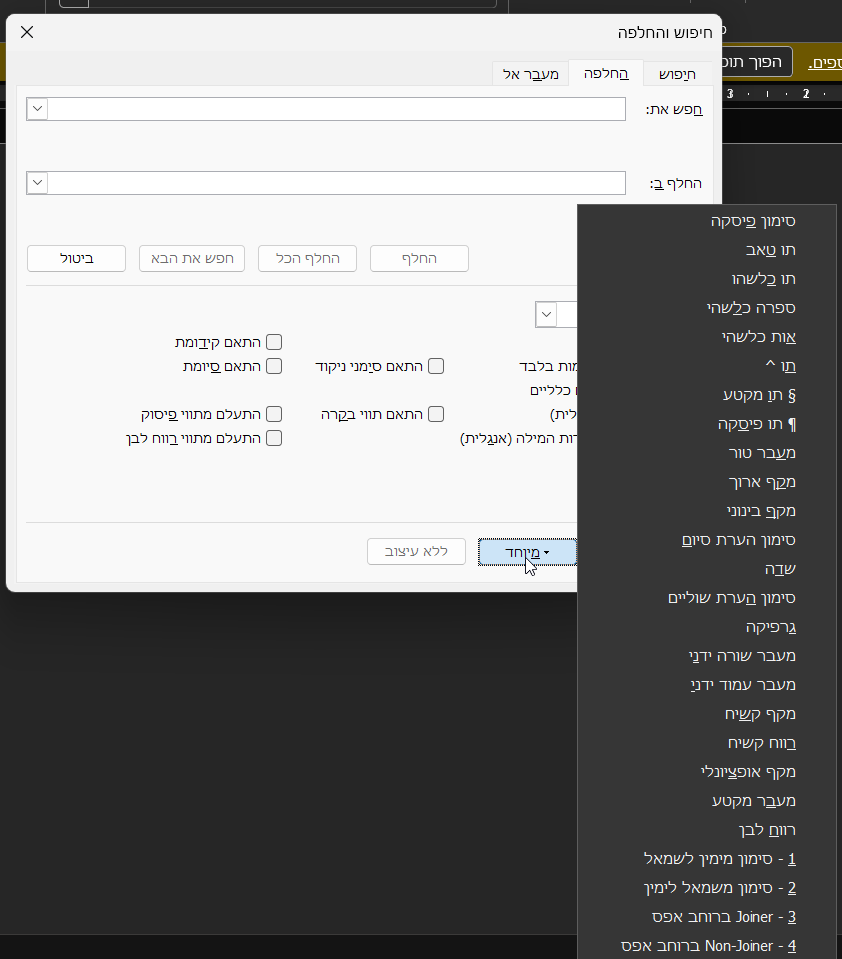This screenshot has height=959, width=842.
Task: Open the search direction dropdown
Action: click(547, 315)
